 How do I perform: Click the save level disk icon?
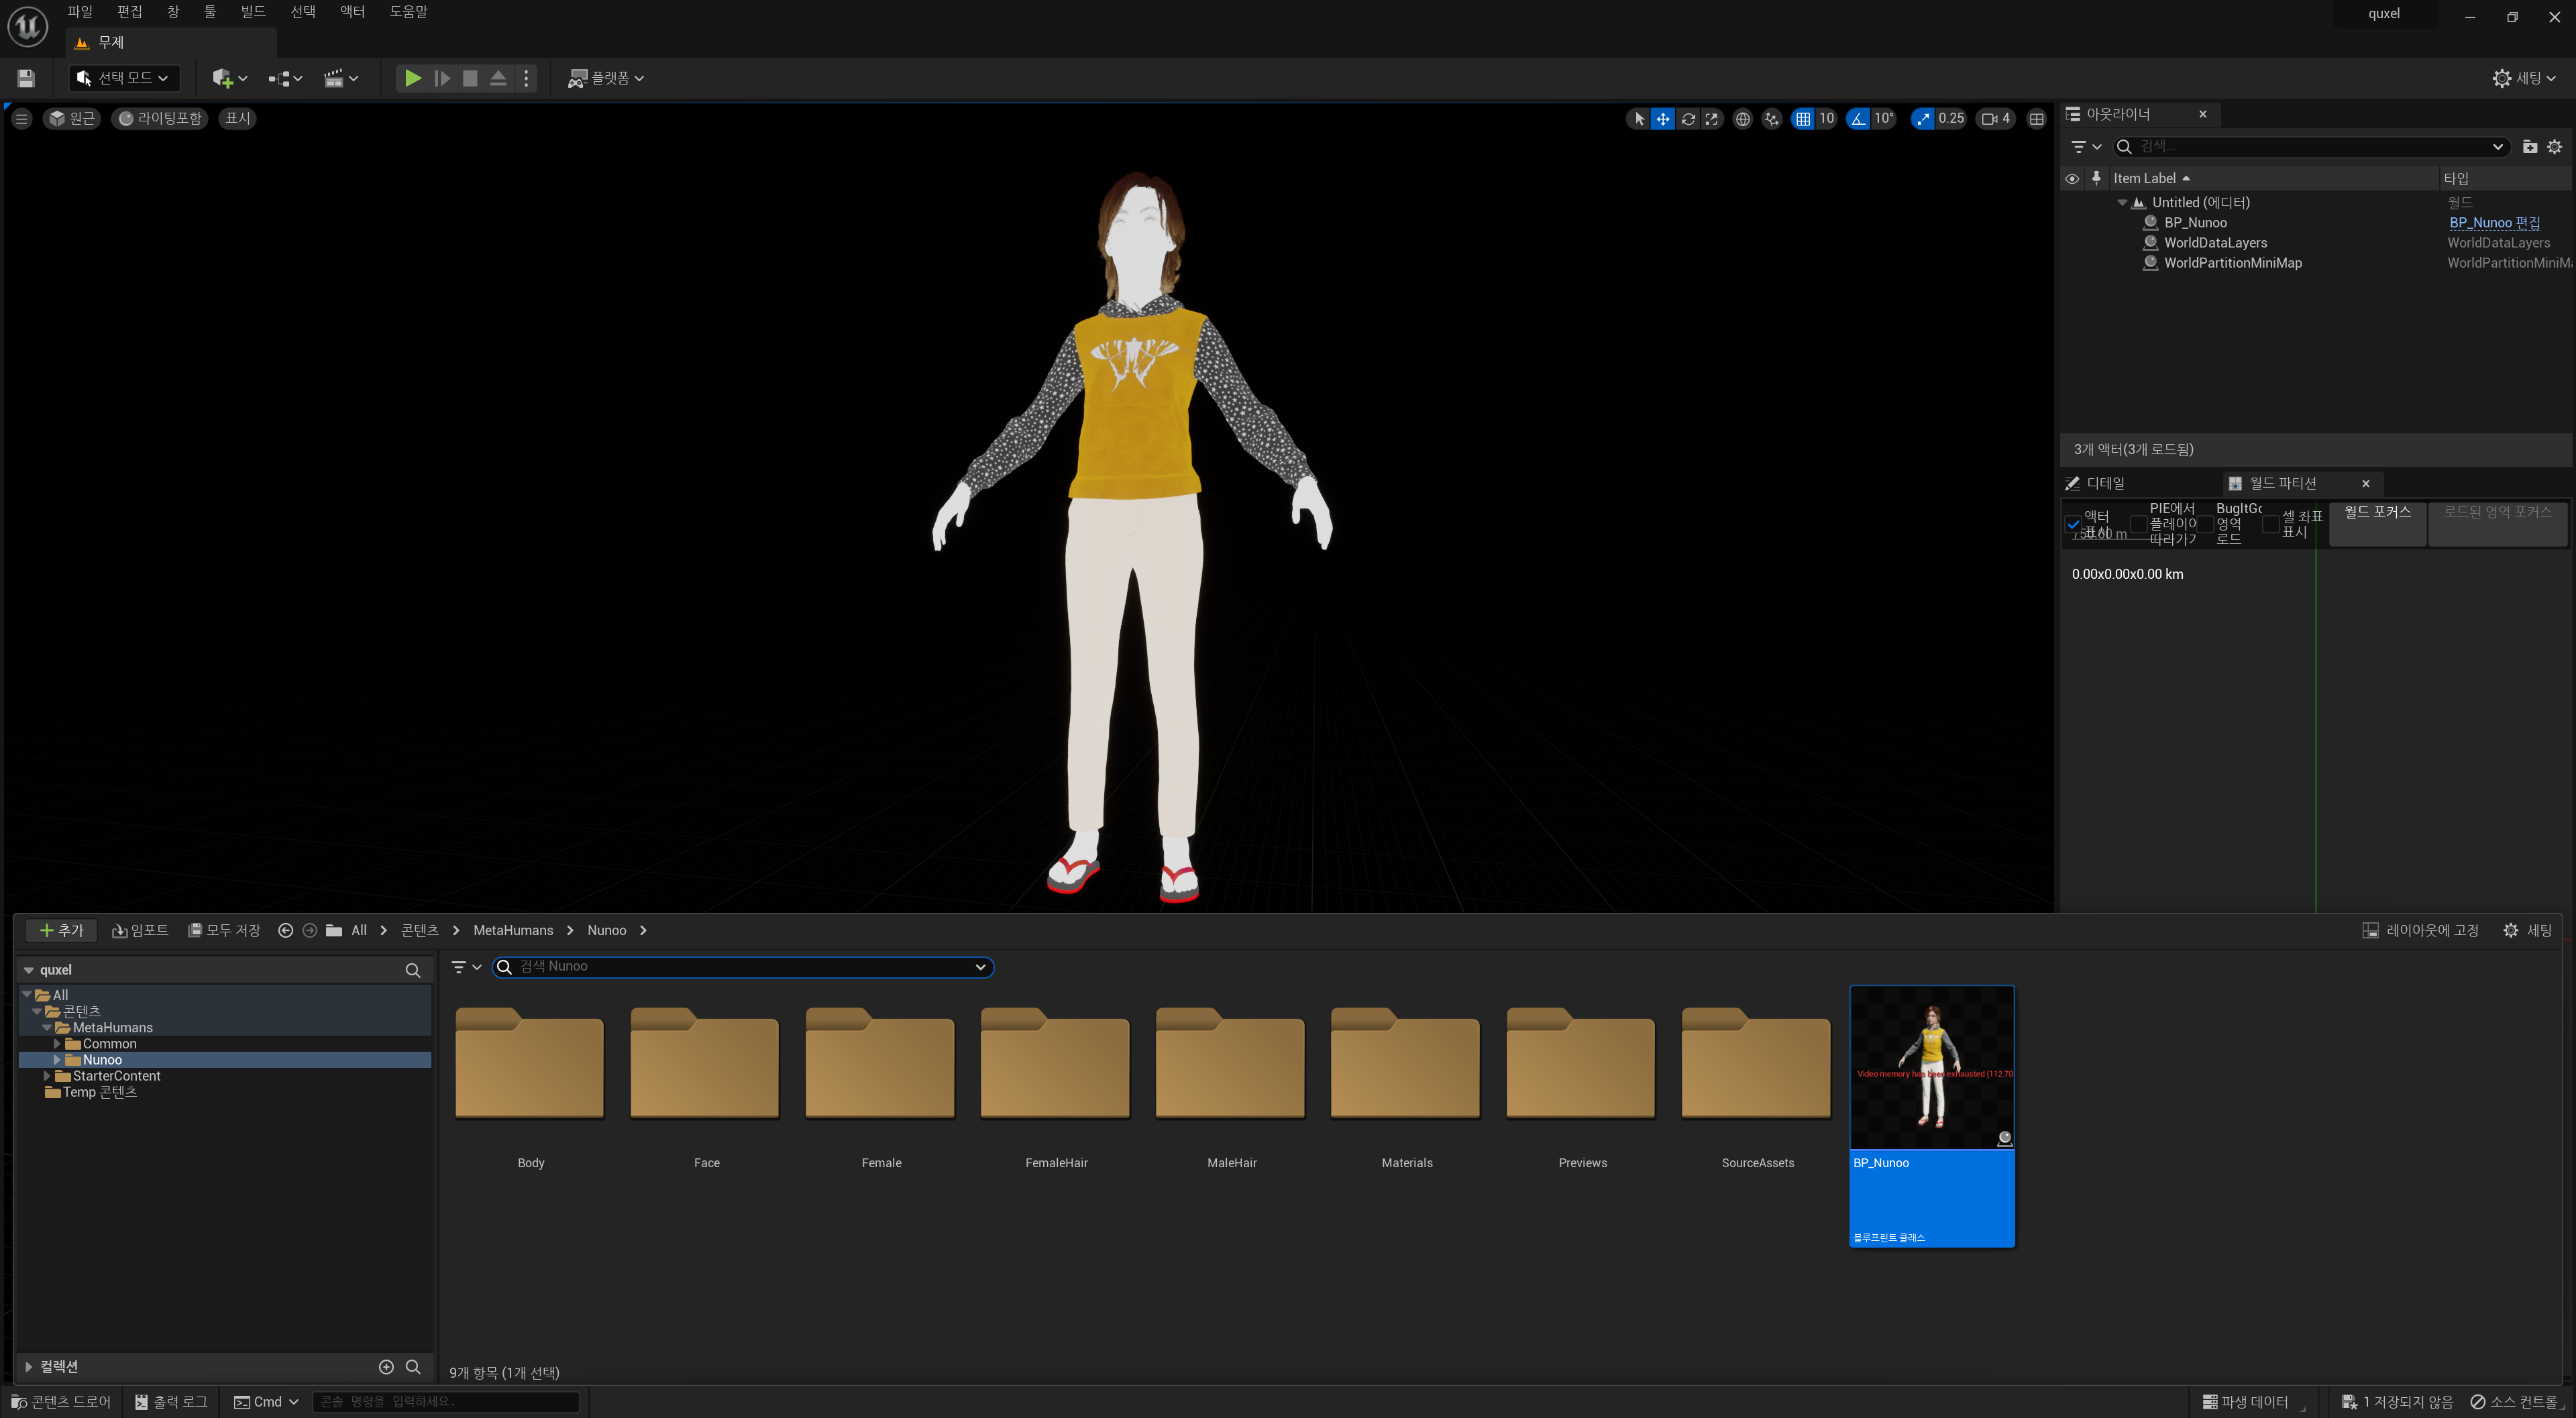[26, 78]
